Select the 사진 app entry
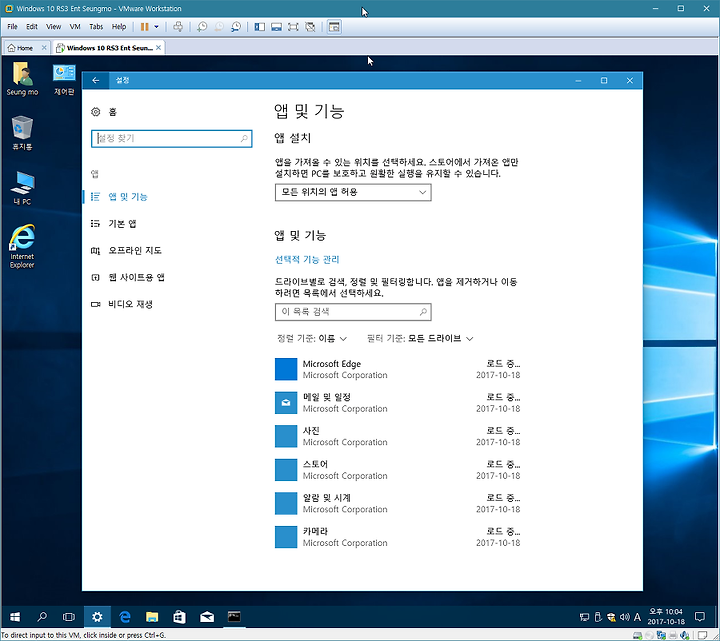This screenshot has width=720, height=641. point(398,436)
